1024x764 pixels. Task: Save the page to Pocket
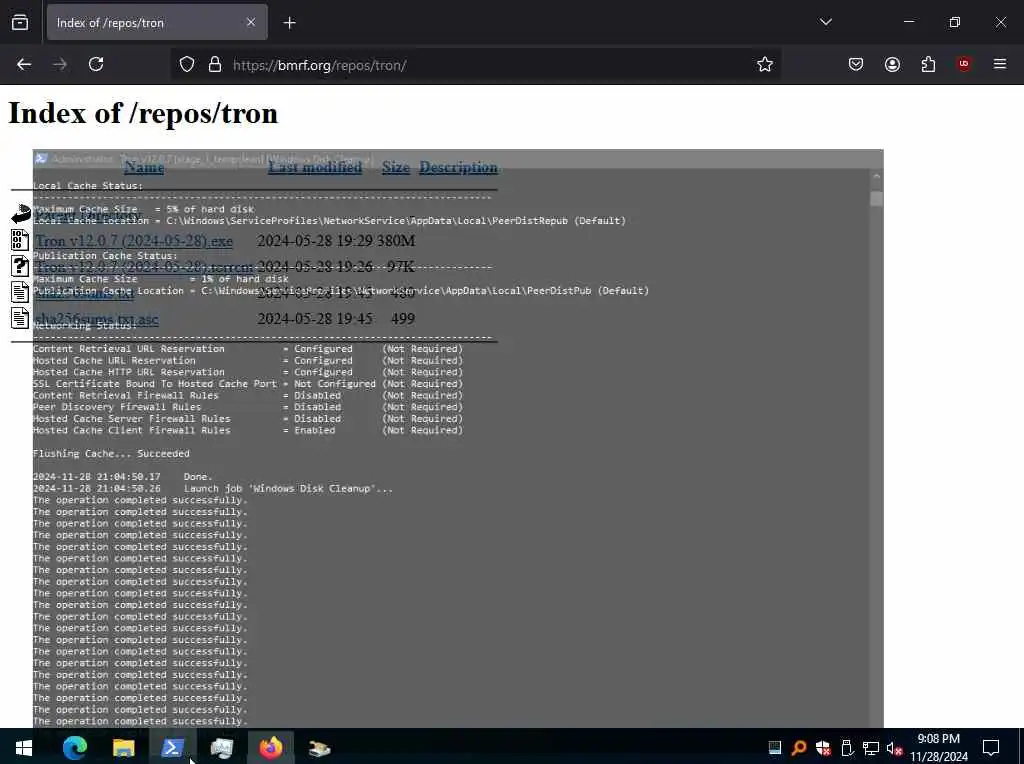tap(856, 64)
